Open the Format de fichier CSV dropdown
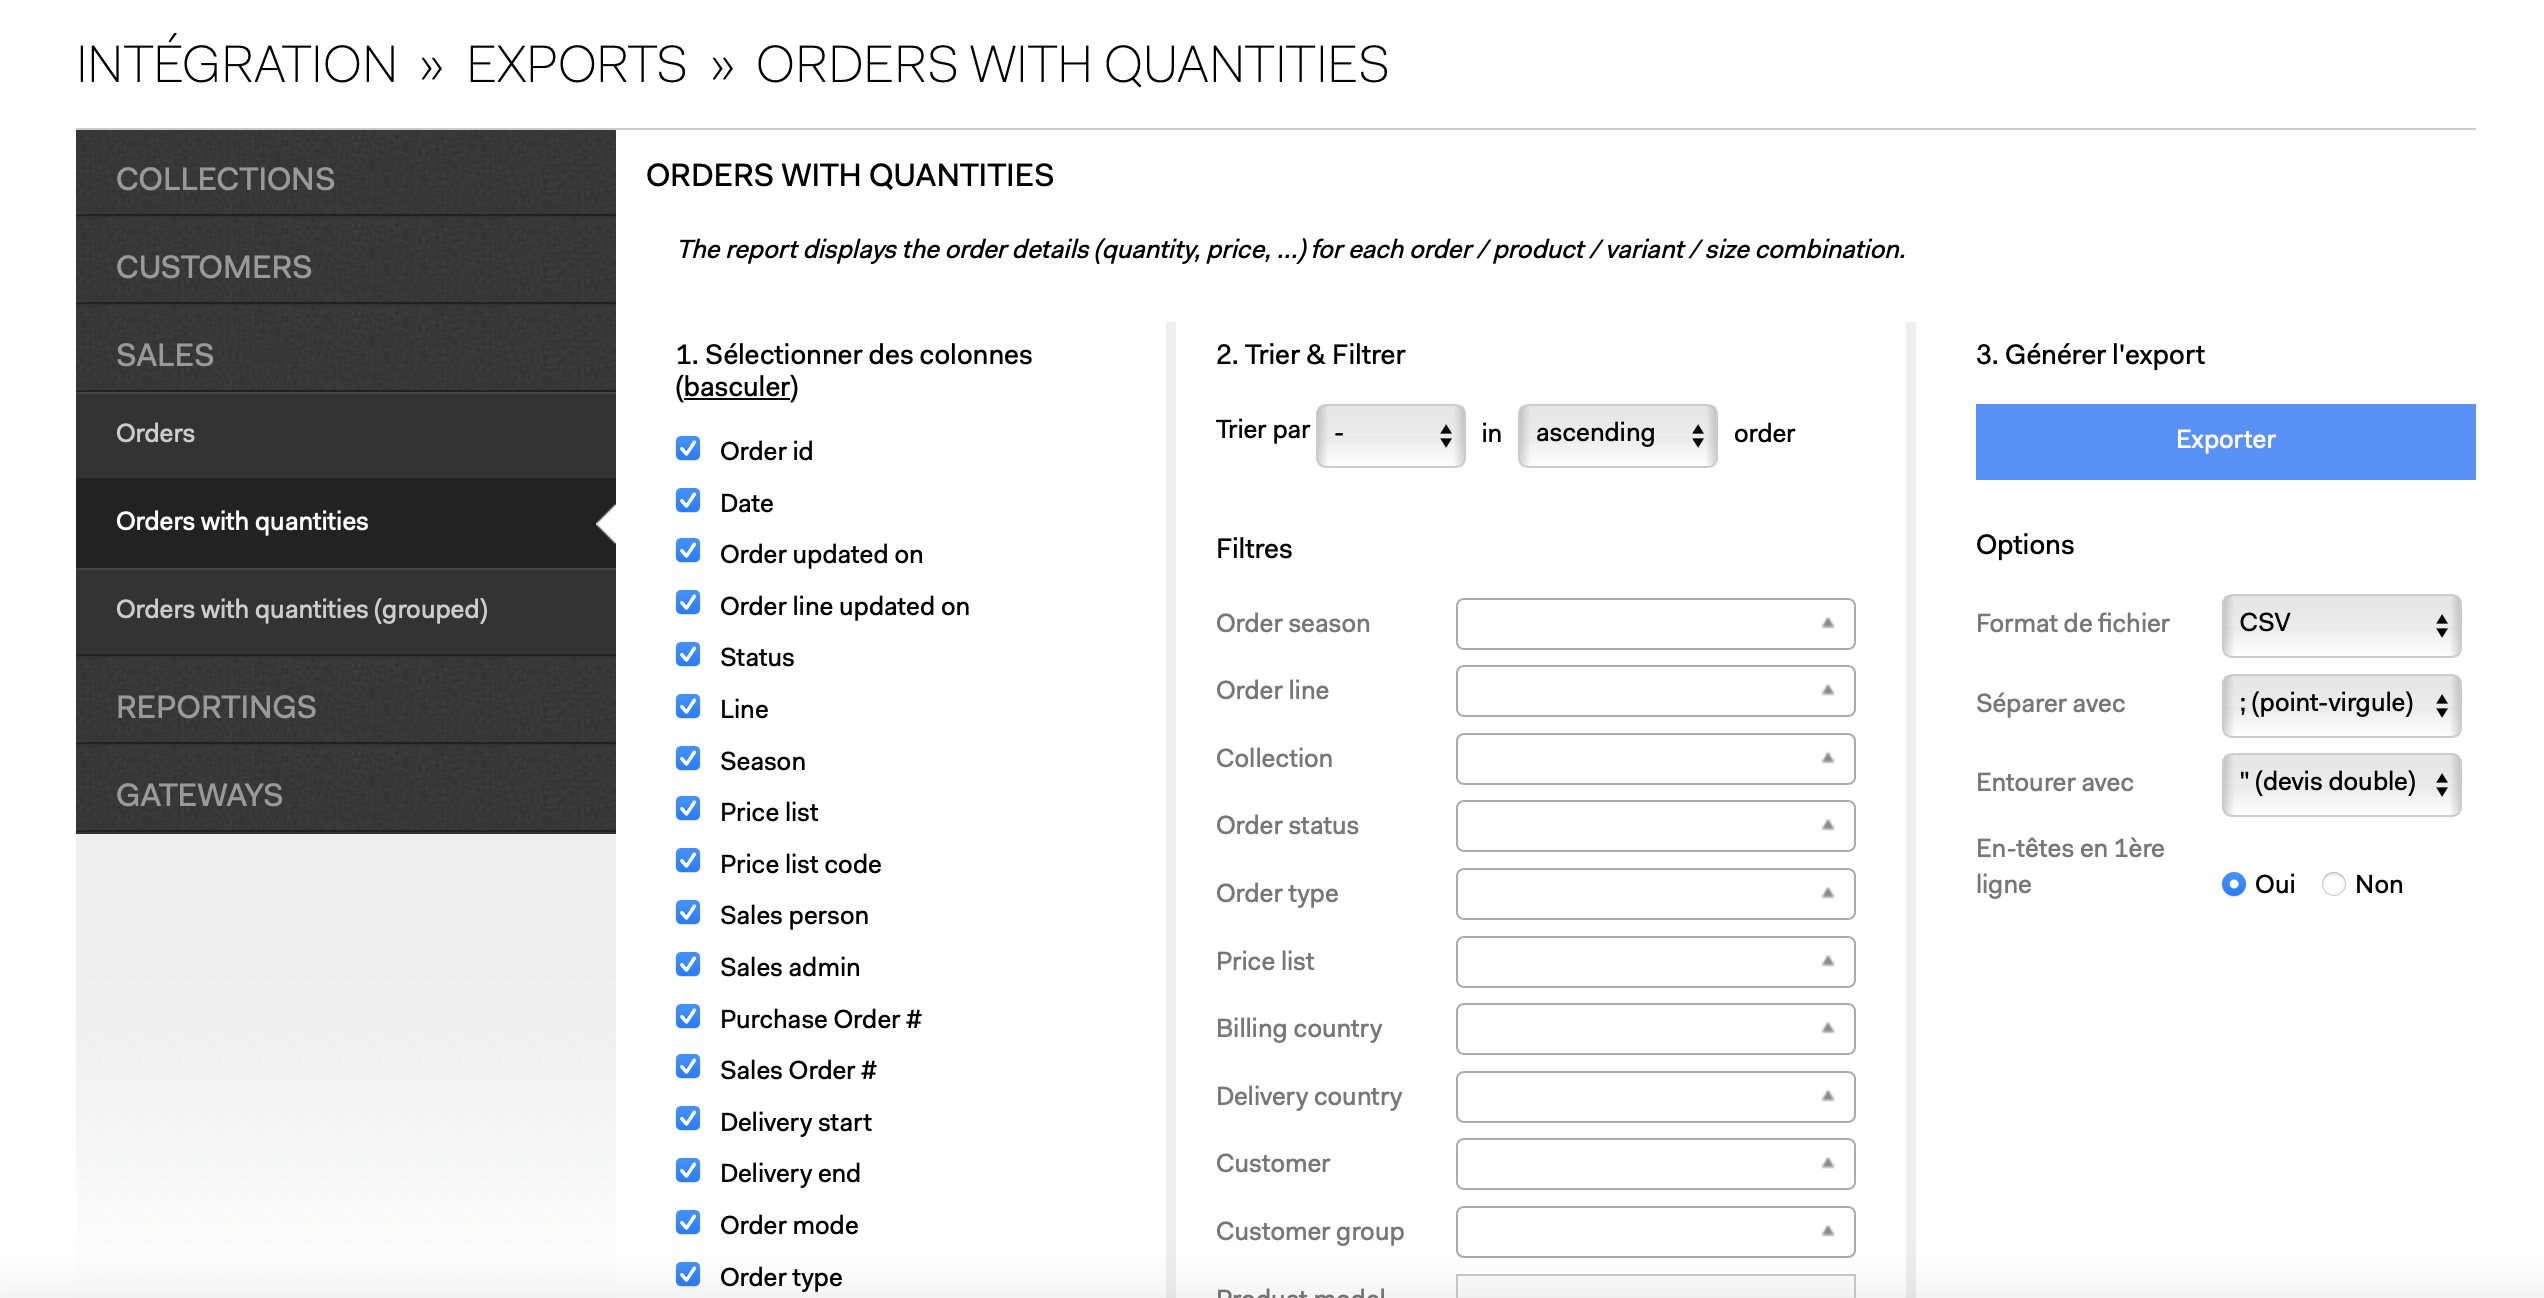 2341,624
